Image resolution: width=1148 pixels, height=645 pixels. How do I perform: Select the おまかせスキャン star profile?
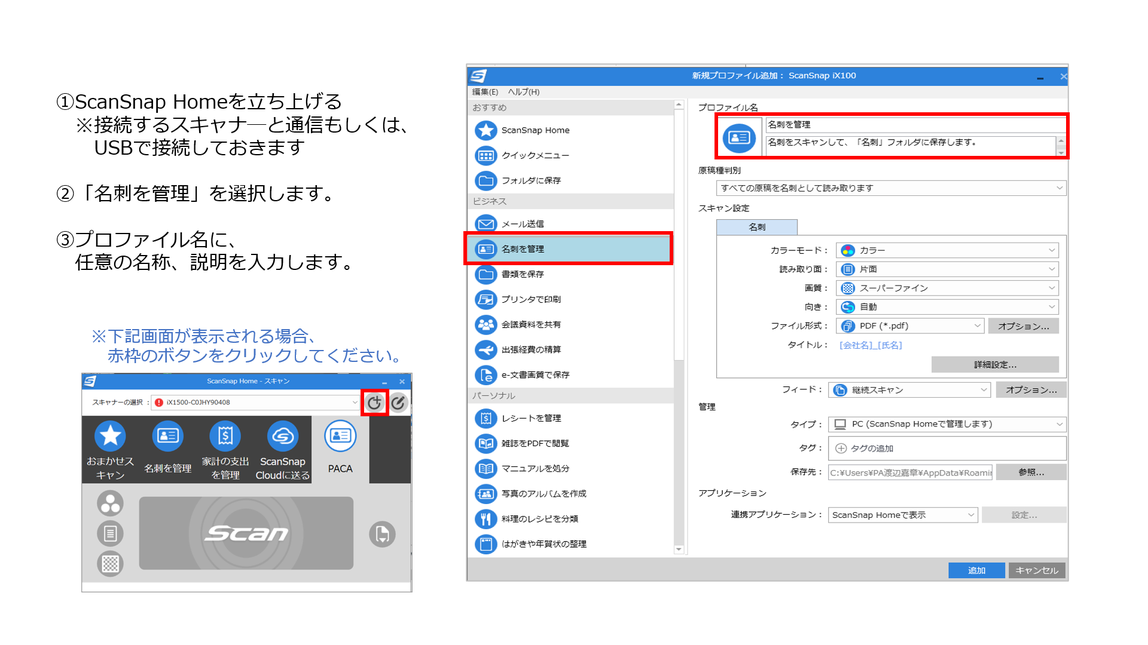(x=110, y=450)
